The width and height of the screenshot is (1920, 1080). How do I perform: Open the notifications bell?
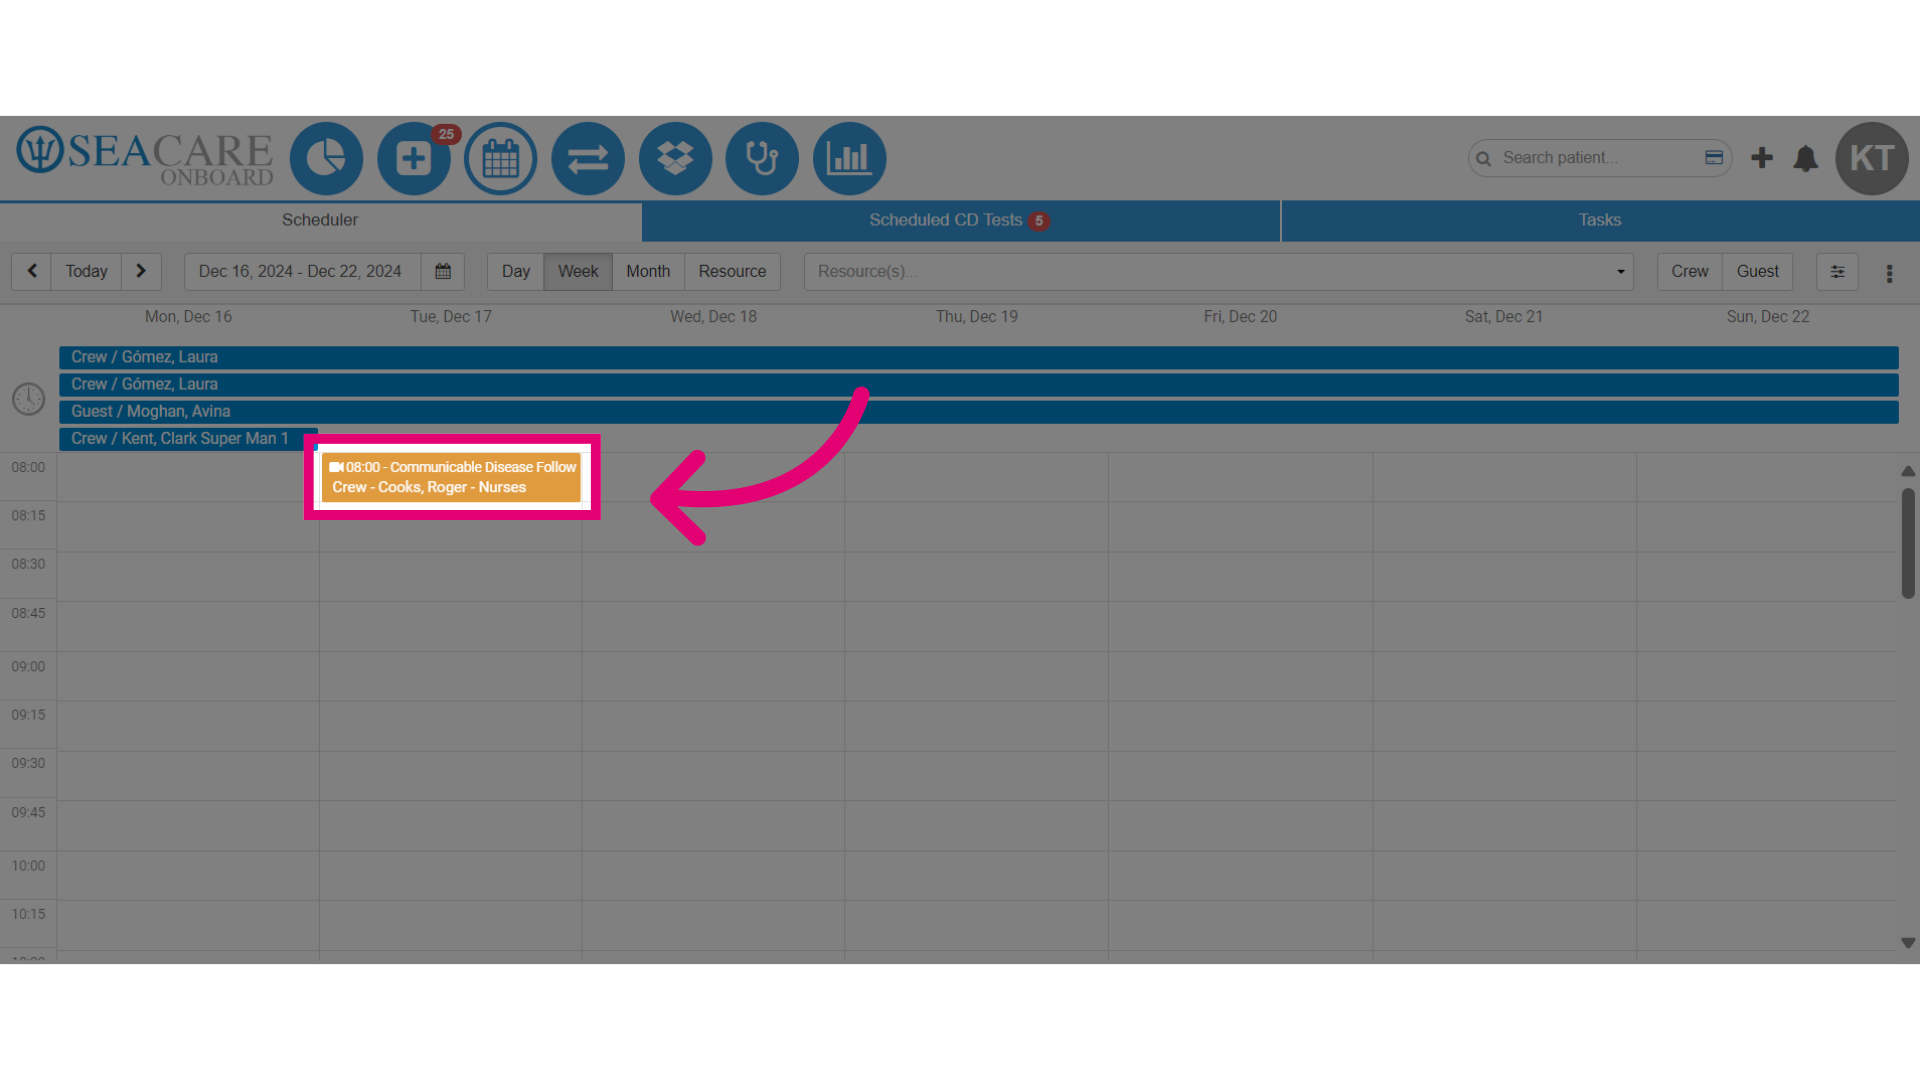click(x=1806, y=158)
